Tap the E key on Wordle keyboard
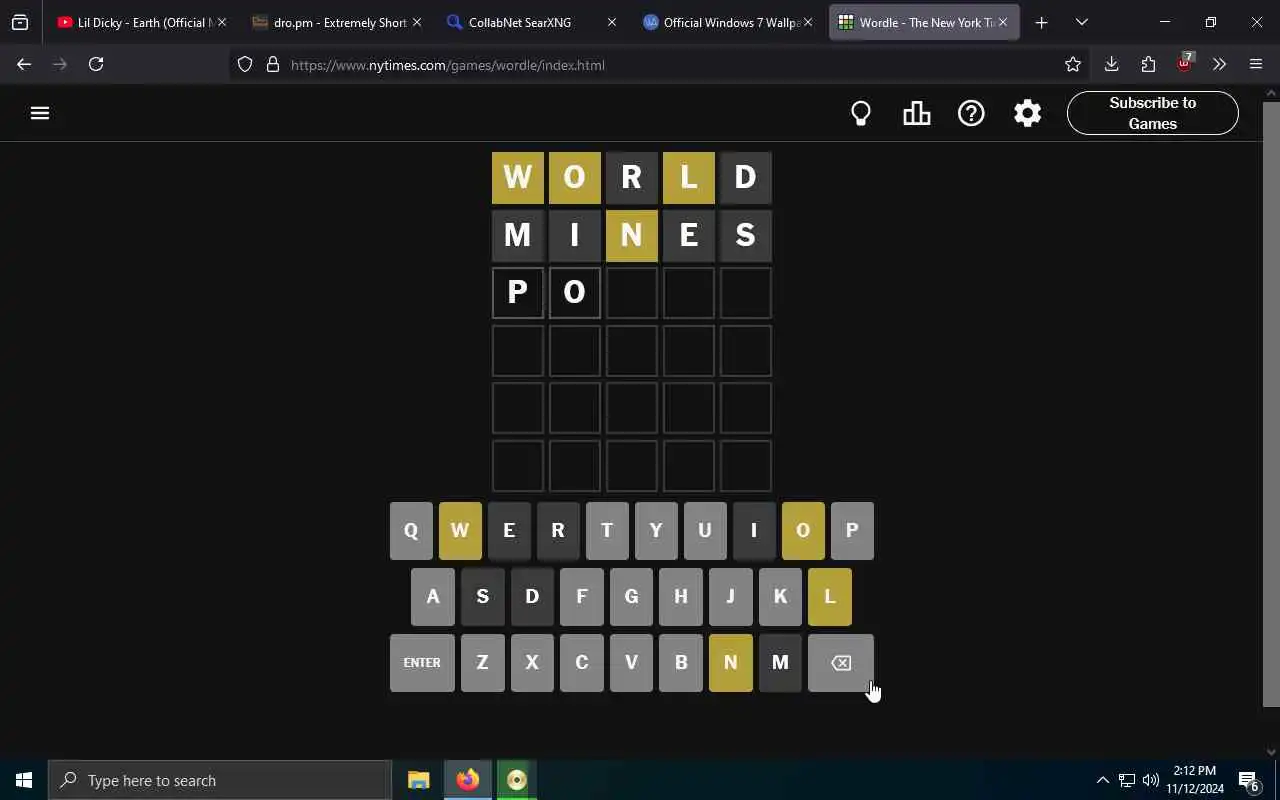The height and width of the screenshot is (800, 1280). pos(509,531)
